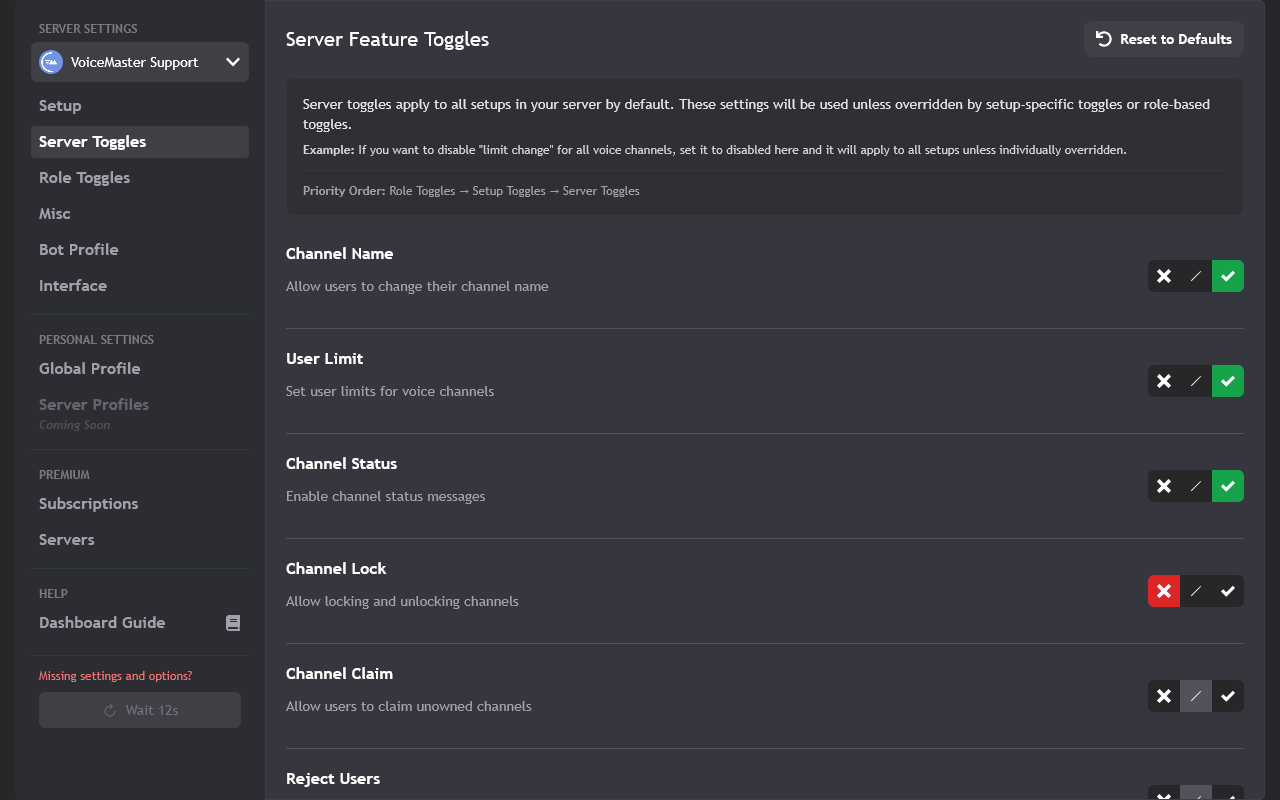Click the reset arrow icon beside Reset to Defaults
This screenshot has height=800, width=1280.
coord(1103,39)
